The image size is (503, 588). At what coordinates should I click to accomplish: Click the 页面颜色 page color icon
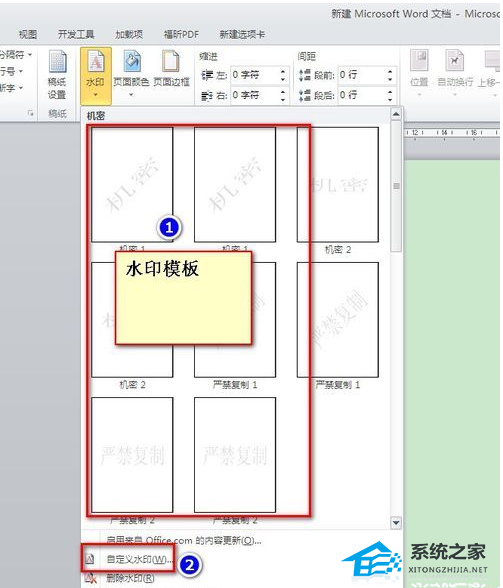click(132, 61)
